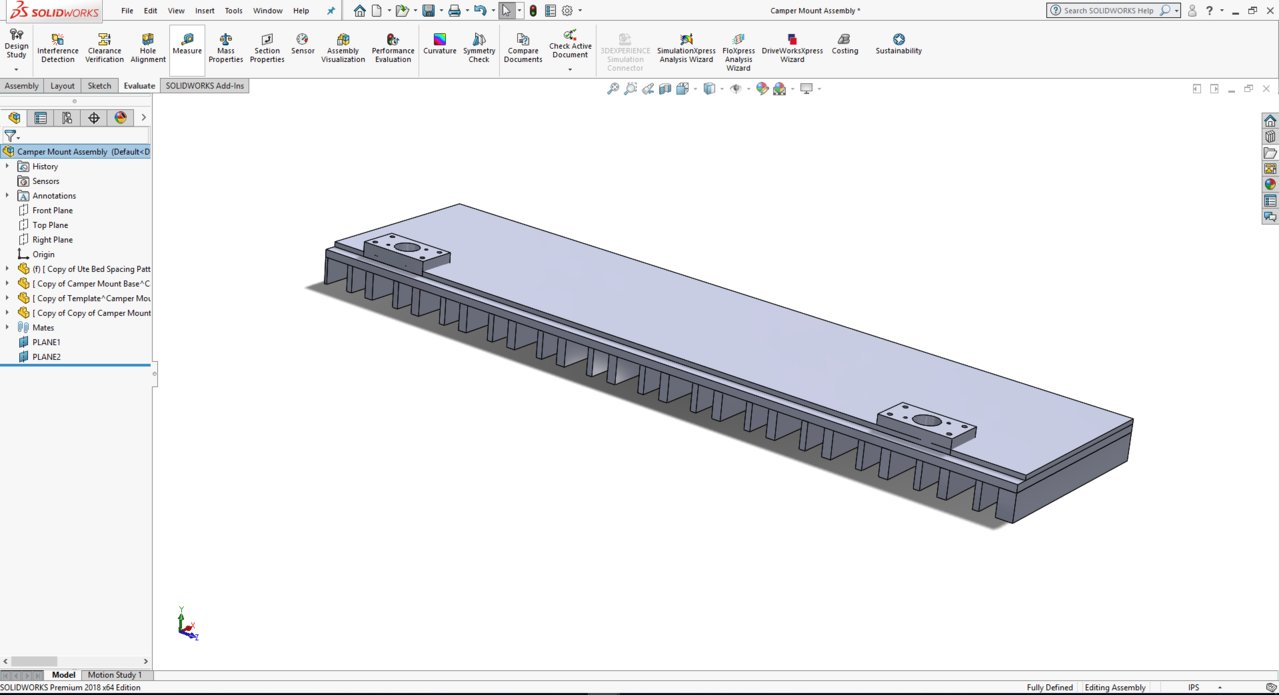
Task: Click the Edit Appearance color ball in view toolbar
Action: coord(762,89)
